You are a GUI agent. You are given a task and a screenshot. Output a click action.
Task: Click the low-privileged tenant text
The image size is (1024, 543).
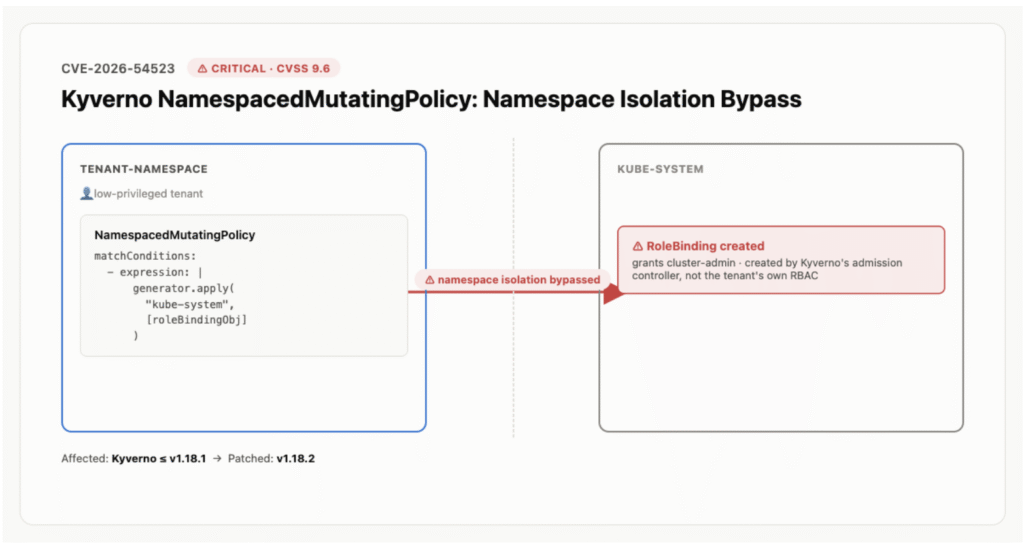point(148,193)
